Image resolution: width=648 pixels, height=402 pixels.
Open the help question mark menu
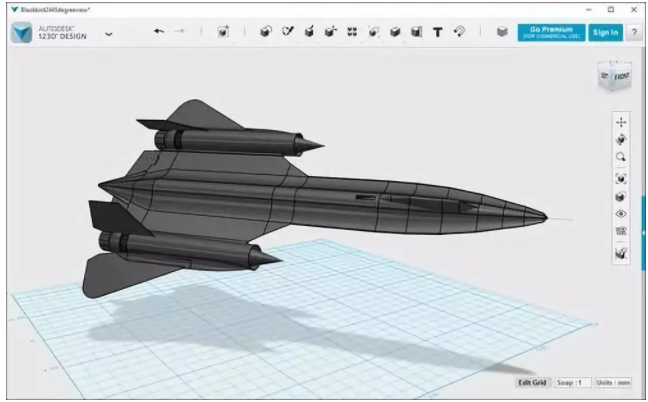(x=634, y=33)
